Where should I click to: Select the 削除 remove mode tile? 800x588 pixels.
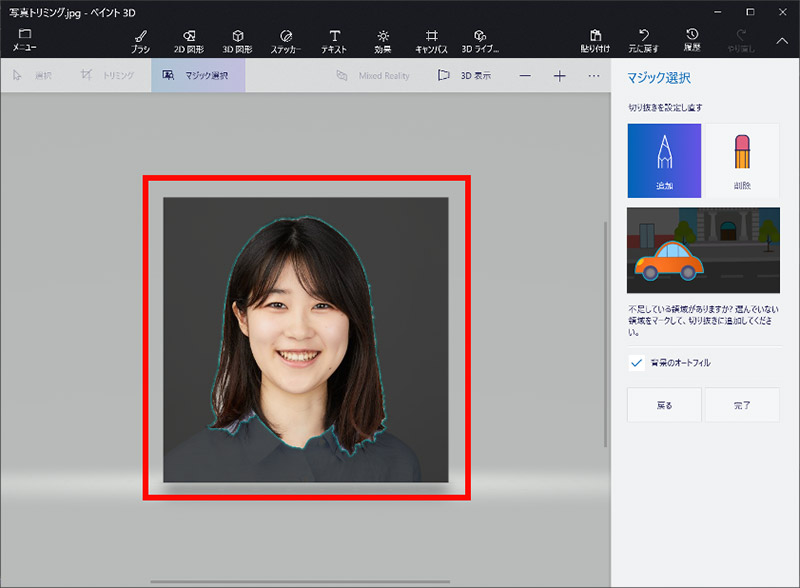741,161
